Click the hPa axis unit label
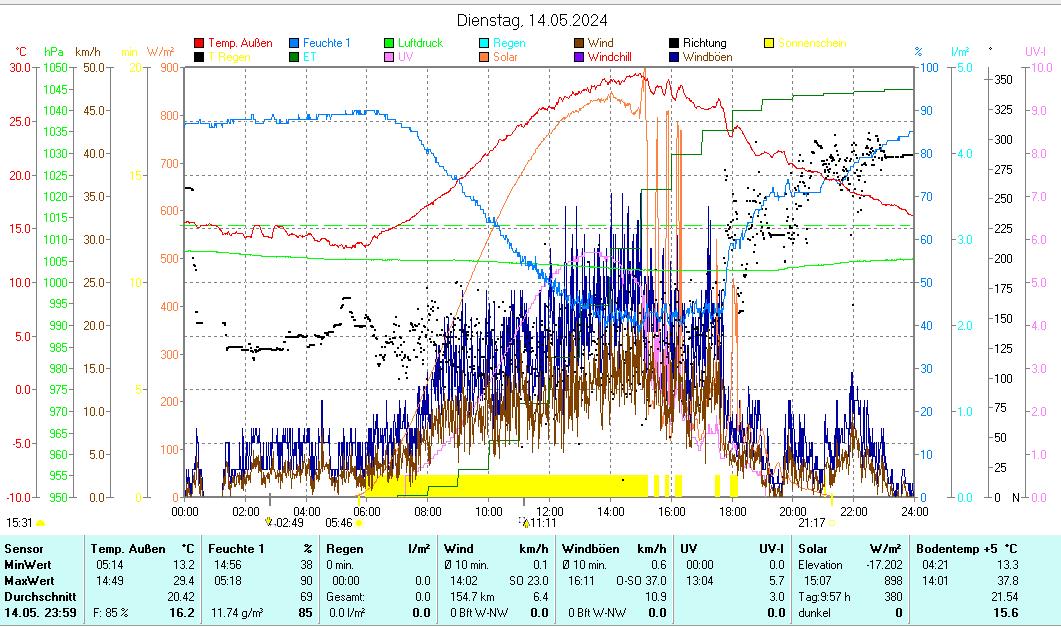Image resolution: width=1061 pixels, height=627 pixels. (53, 52)
